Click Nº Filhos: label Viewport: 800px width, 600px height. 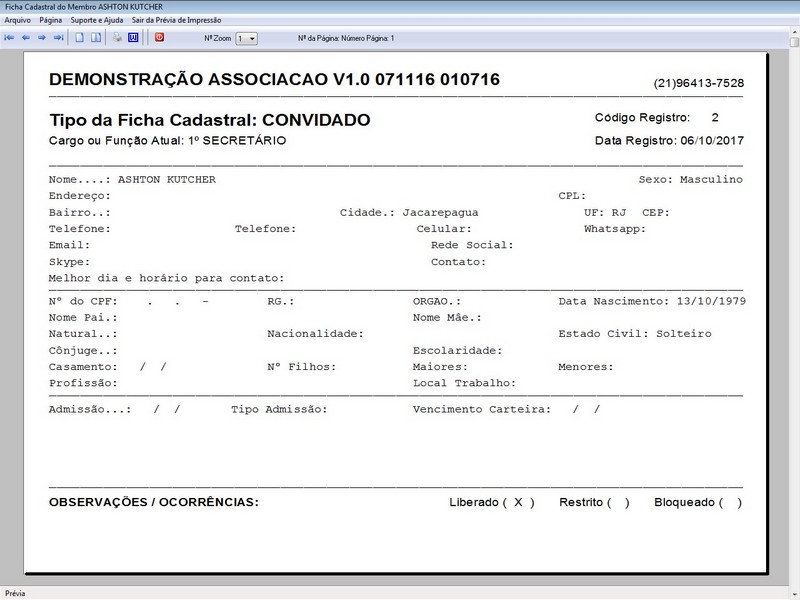[x=302, y=367]
